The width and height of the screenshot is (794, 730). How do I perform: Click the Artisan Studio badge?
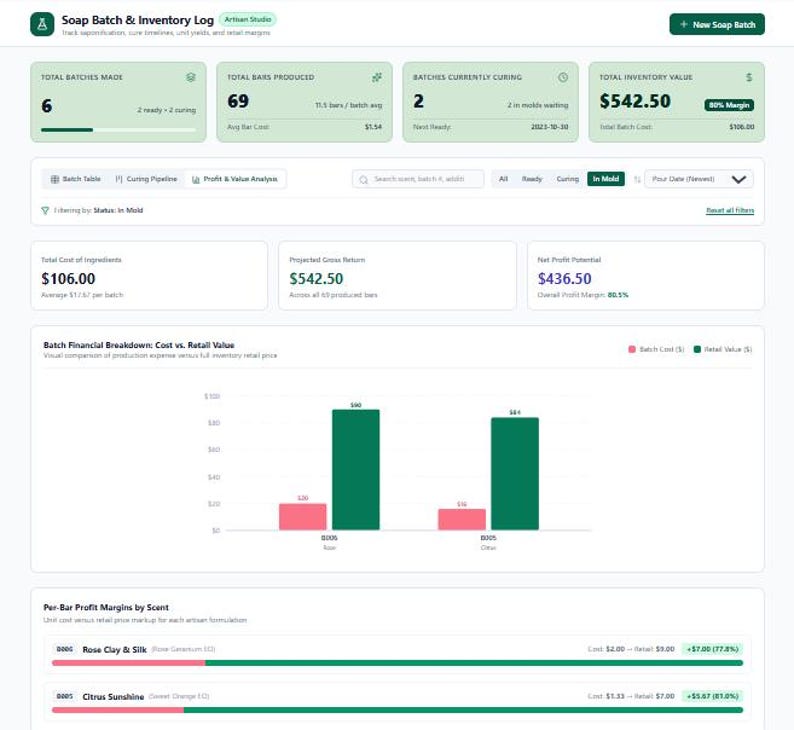tap(248, 20)
